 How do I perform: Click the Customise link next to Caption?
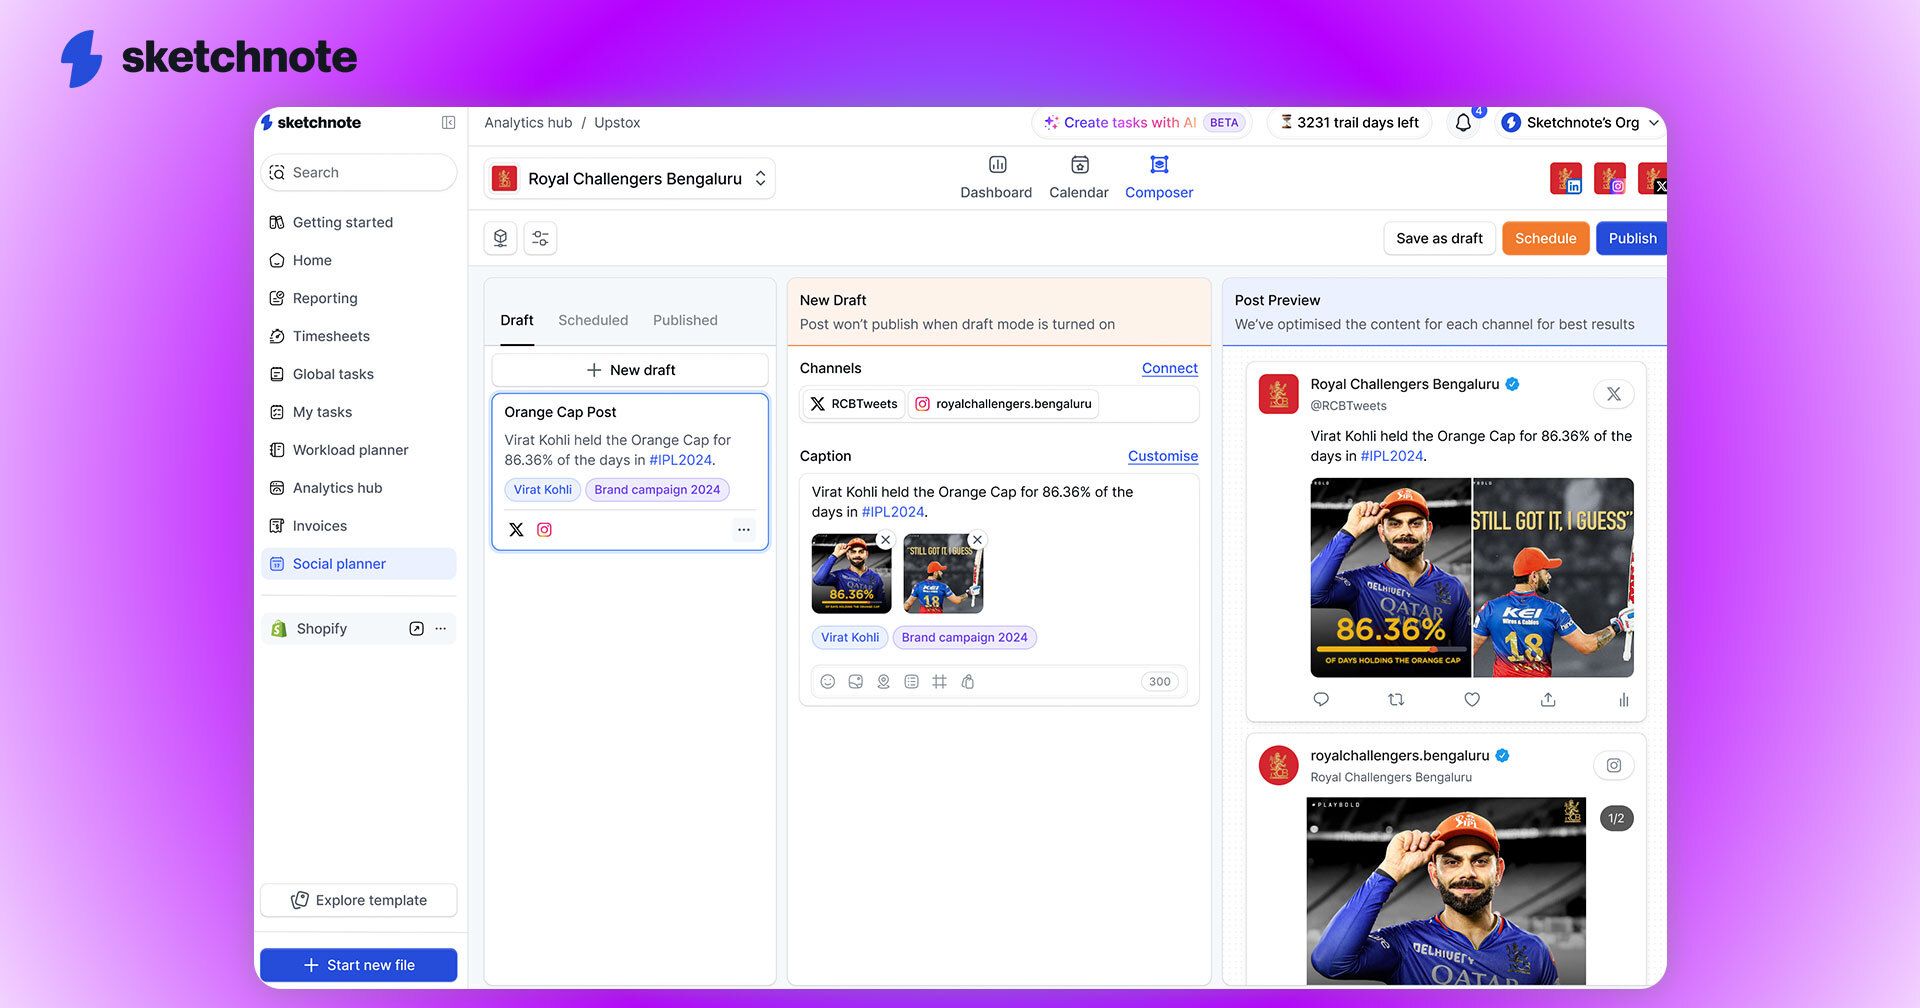(1162, 456)
